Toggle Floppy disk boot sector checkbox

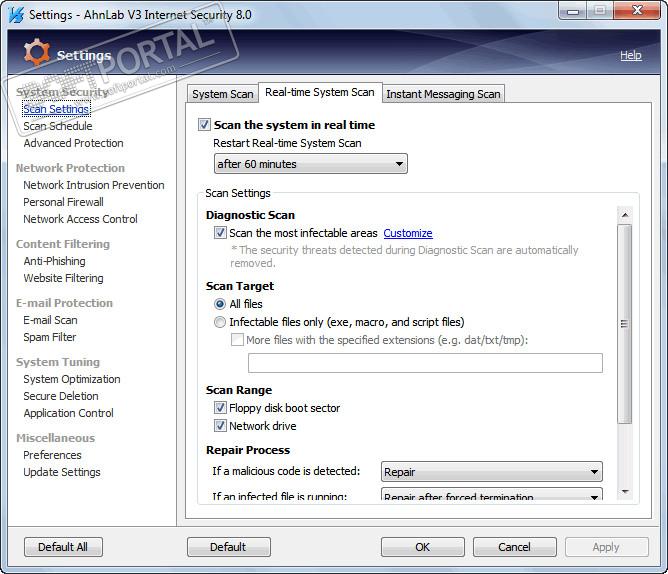point(220,408)
